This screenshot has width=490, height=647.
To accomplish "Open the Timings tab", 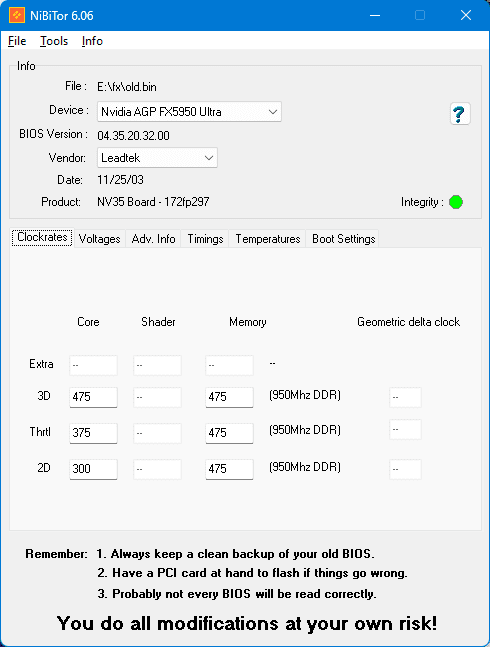I will coord(205,239).
